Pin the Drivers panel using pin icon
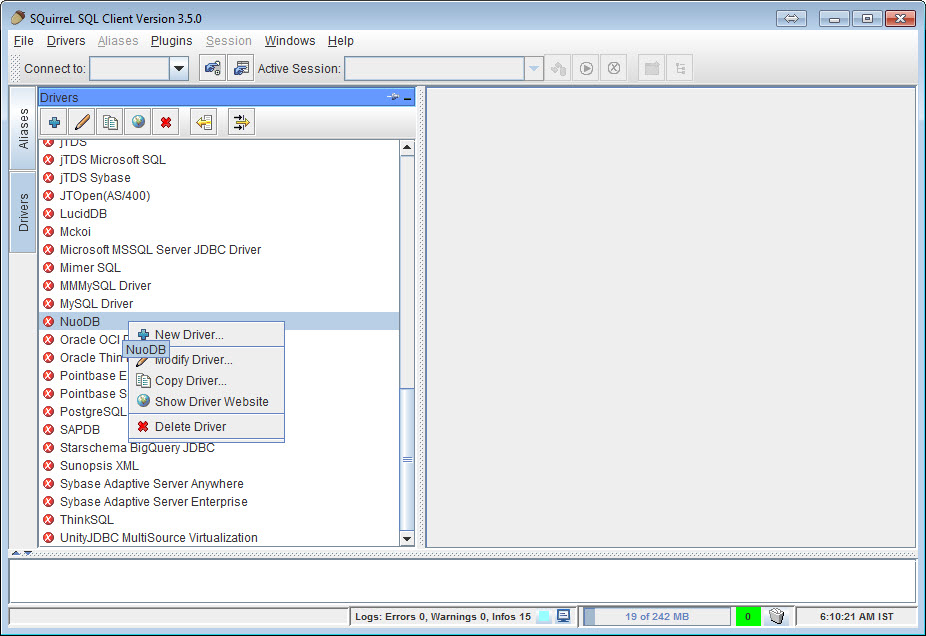 point(393,97)
